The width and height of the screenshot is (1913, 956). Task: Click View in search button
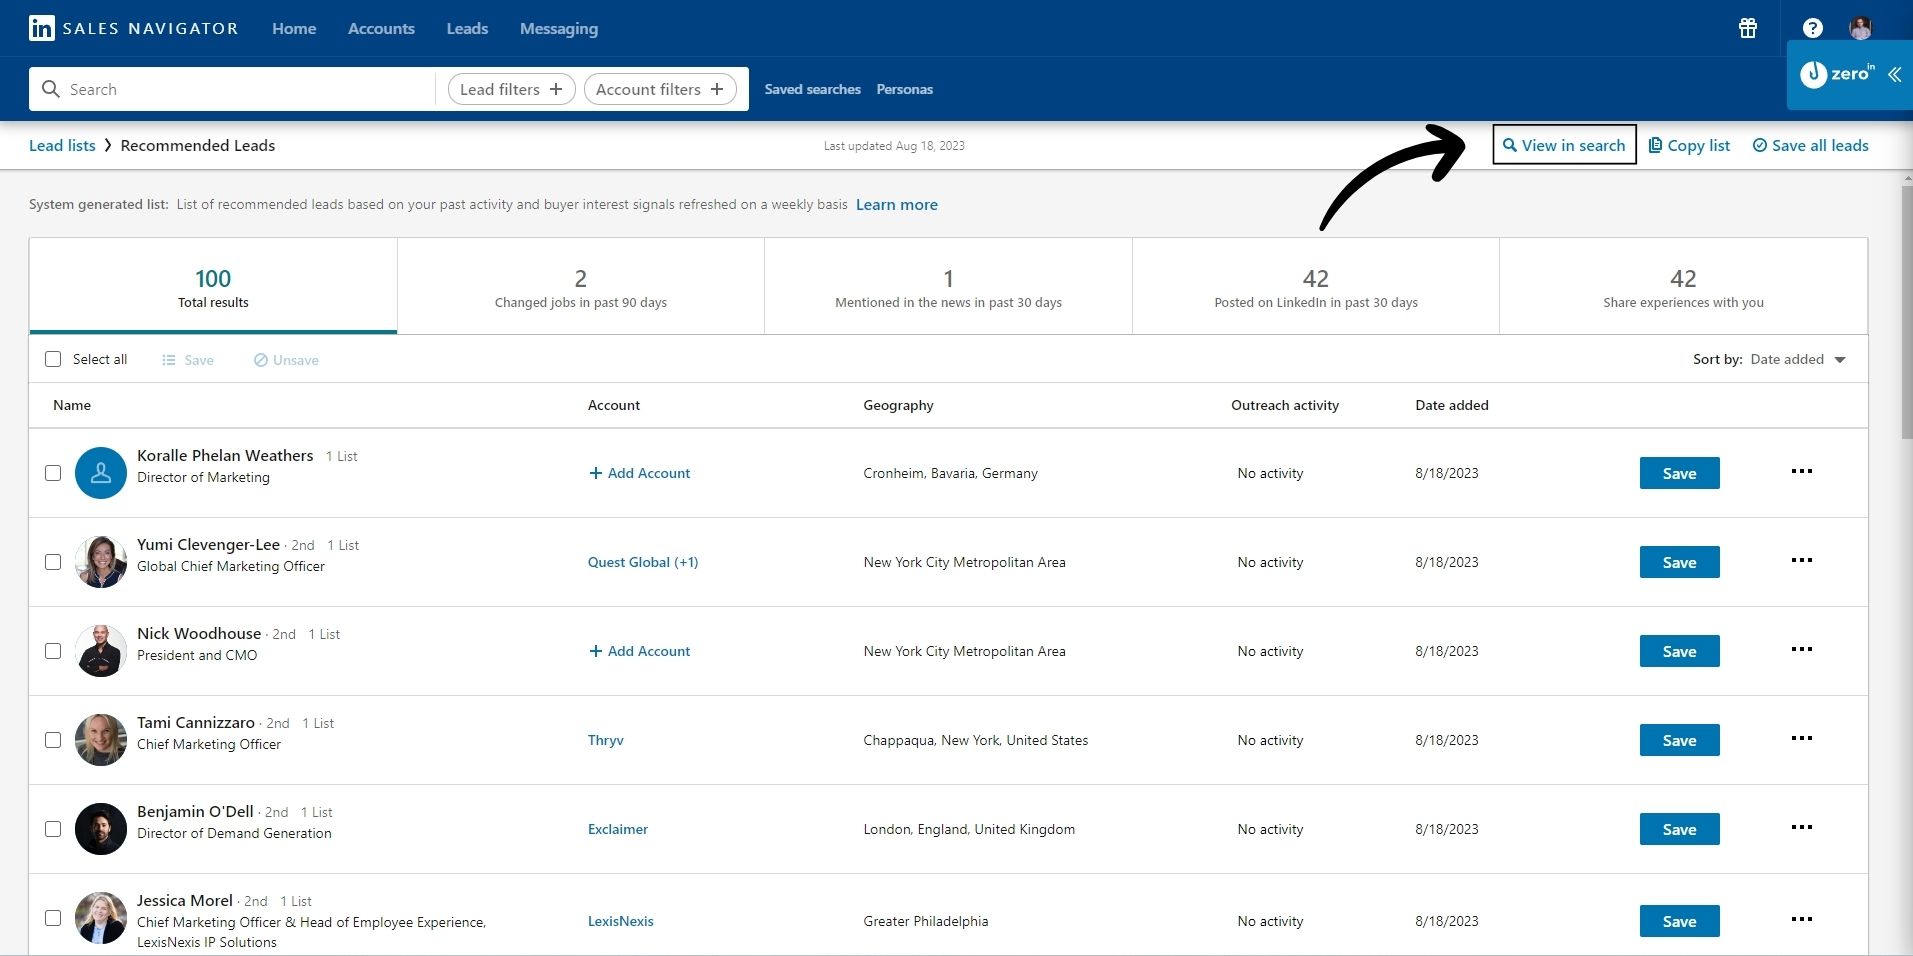click(1564, 145)
